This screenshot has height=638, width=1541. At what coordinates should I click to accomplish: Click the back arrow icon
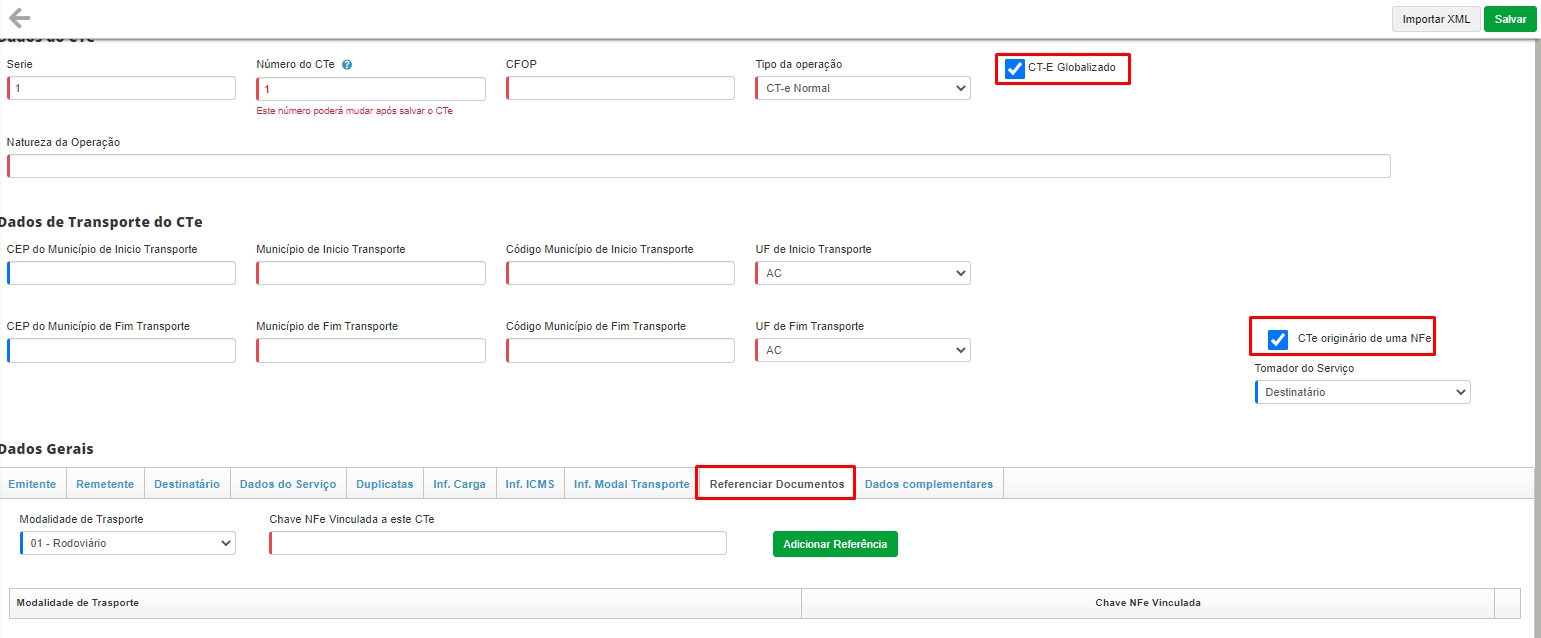pos(19,18)
